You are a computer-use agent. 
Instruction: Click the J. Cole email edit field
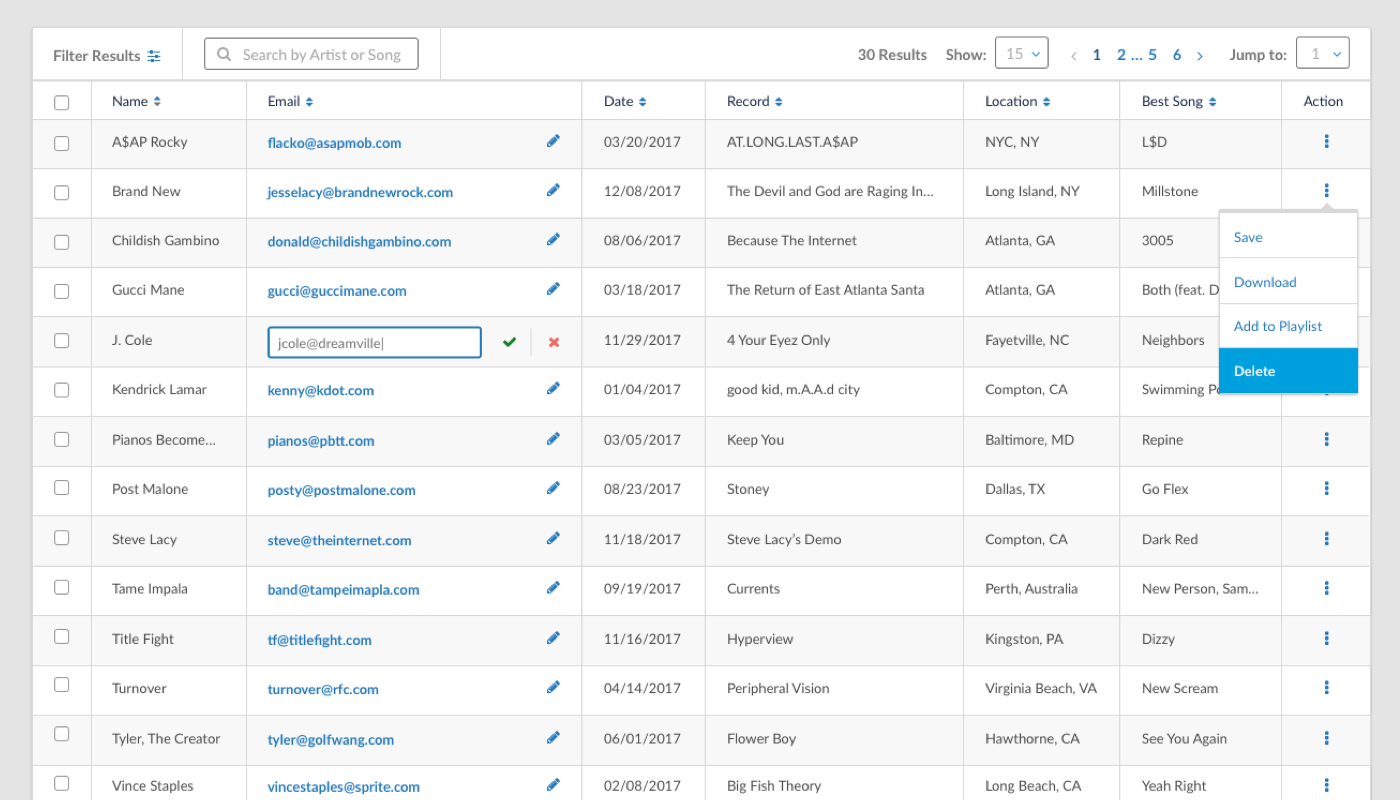click(374, 342)
